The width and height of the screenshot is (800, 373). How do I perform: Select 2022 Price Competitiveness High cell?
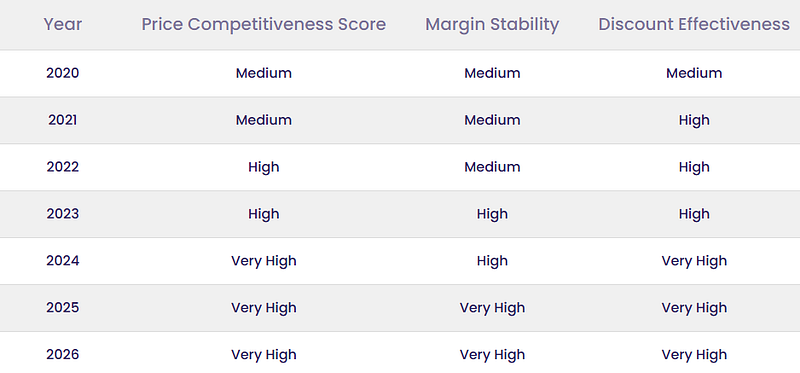(x=264, y=167)
